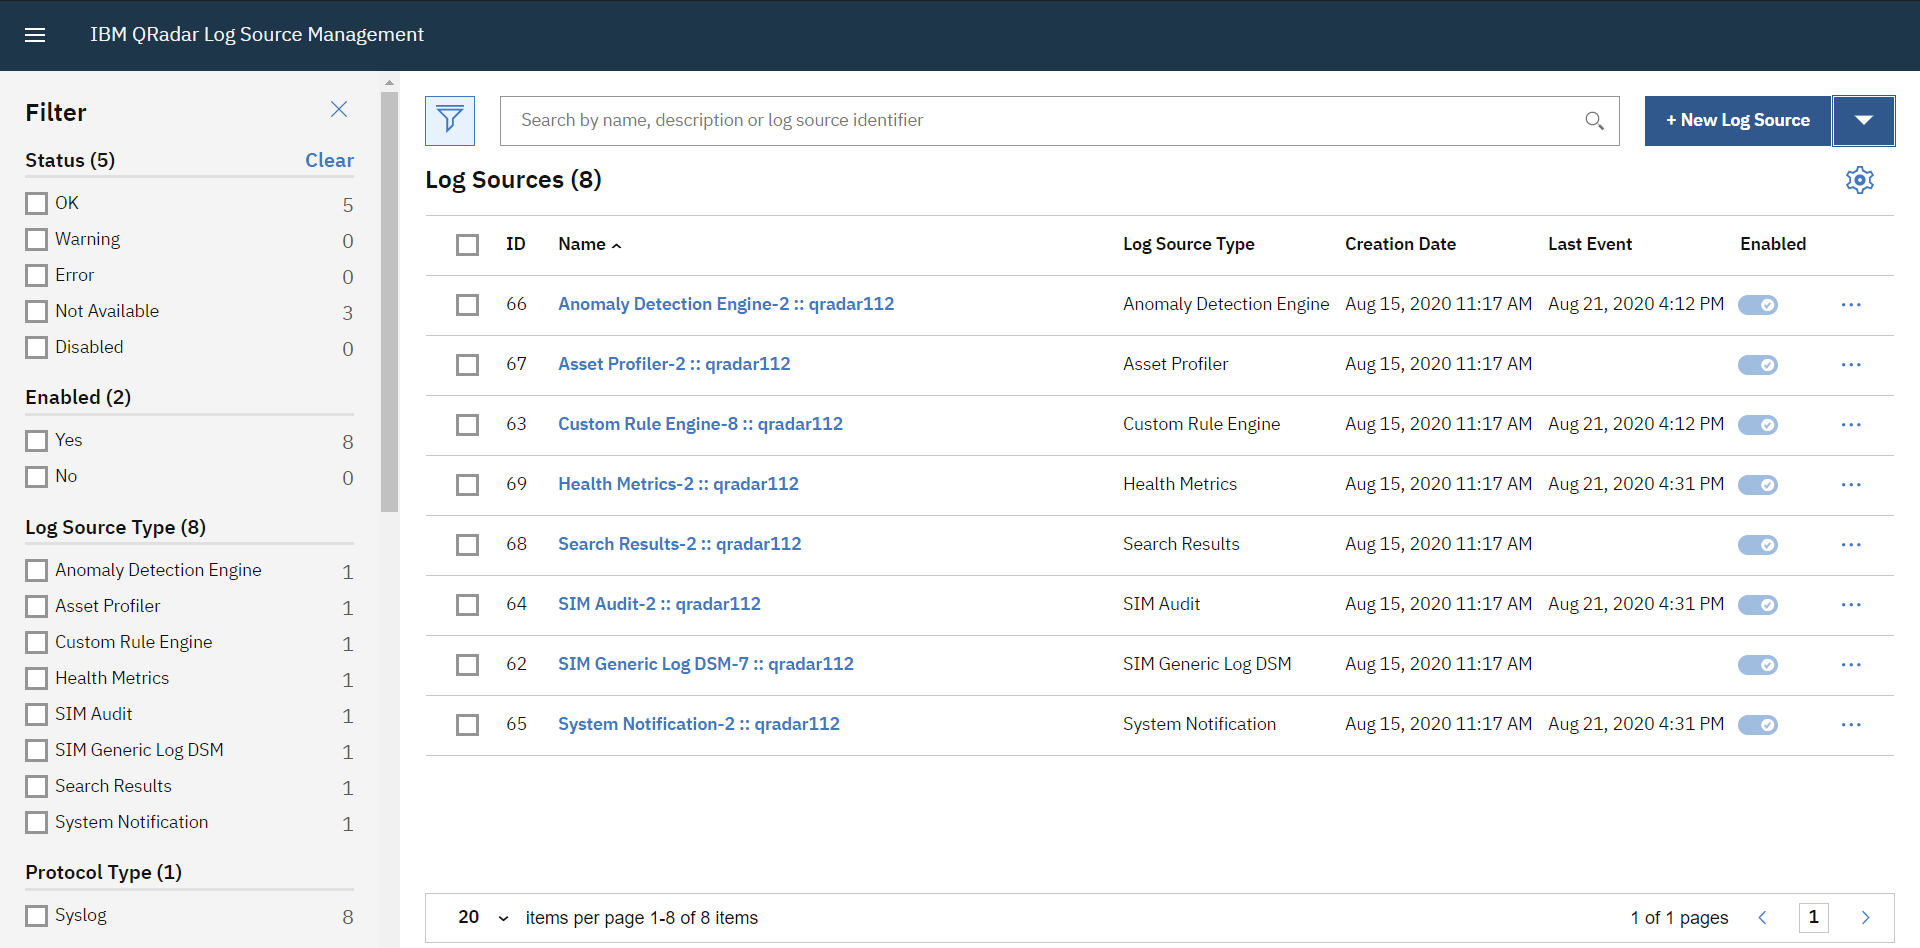Image resolution: width=1920 pixels, height=948 pixels.
Task: Filter by Custom Rule Engine type
Action: (x=37, y=642)
